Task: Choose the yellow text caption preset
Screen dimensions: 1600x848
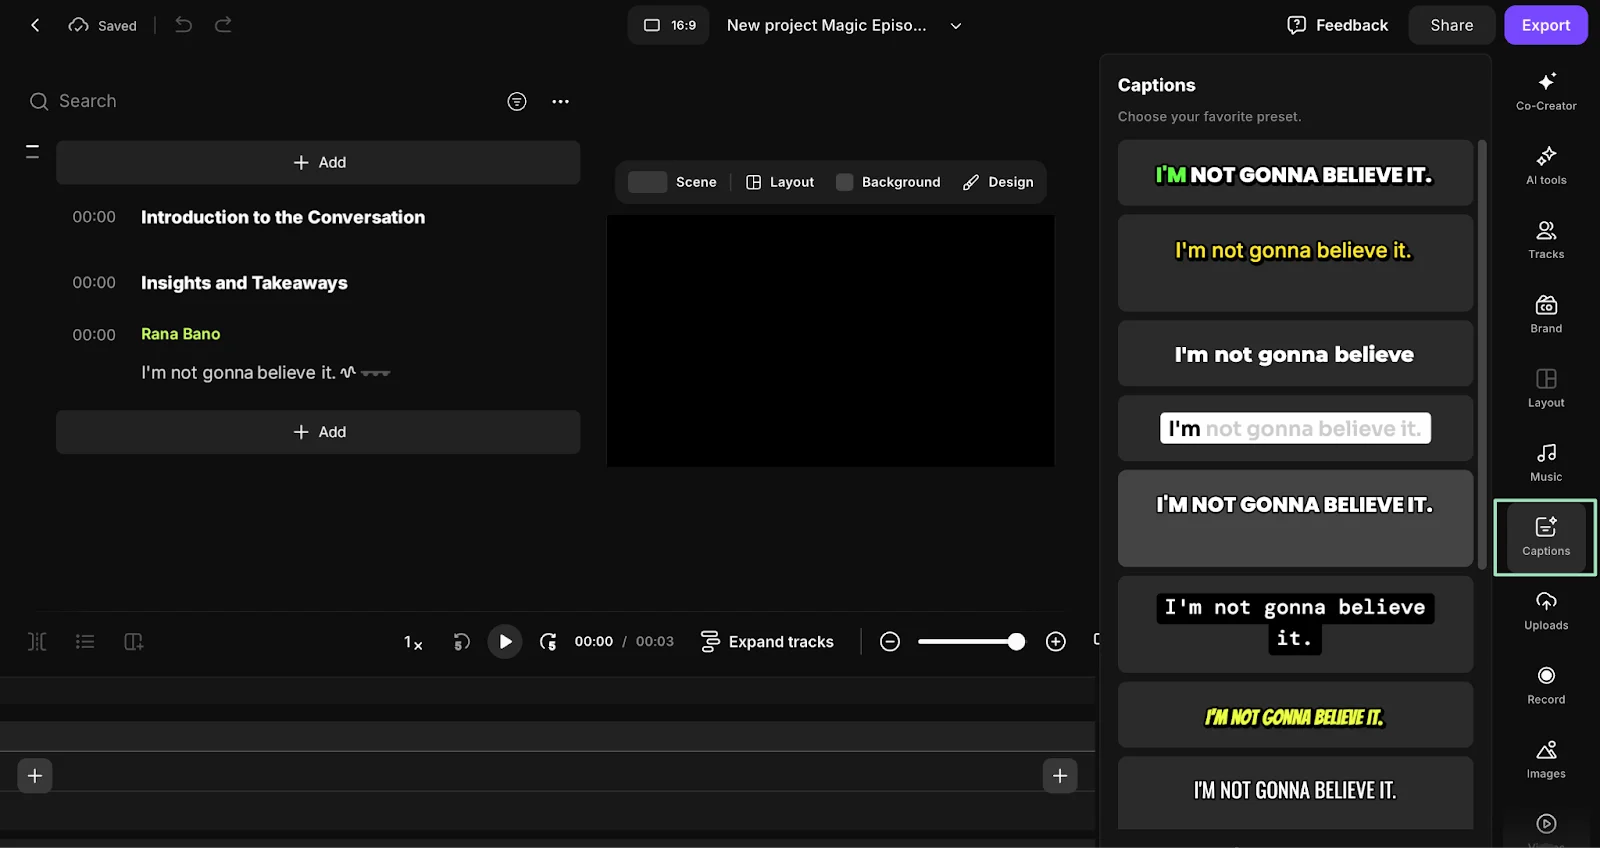Action: tap(1295, 263)
